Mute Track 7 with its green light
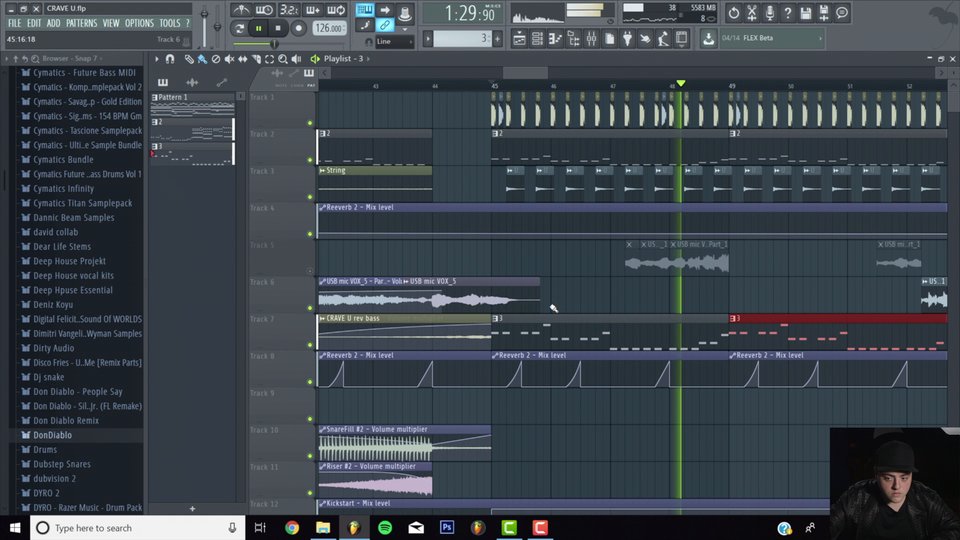This screenshot has height=540, width=960. click(x=310, y=345)
